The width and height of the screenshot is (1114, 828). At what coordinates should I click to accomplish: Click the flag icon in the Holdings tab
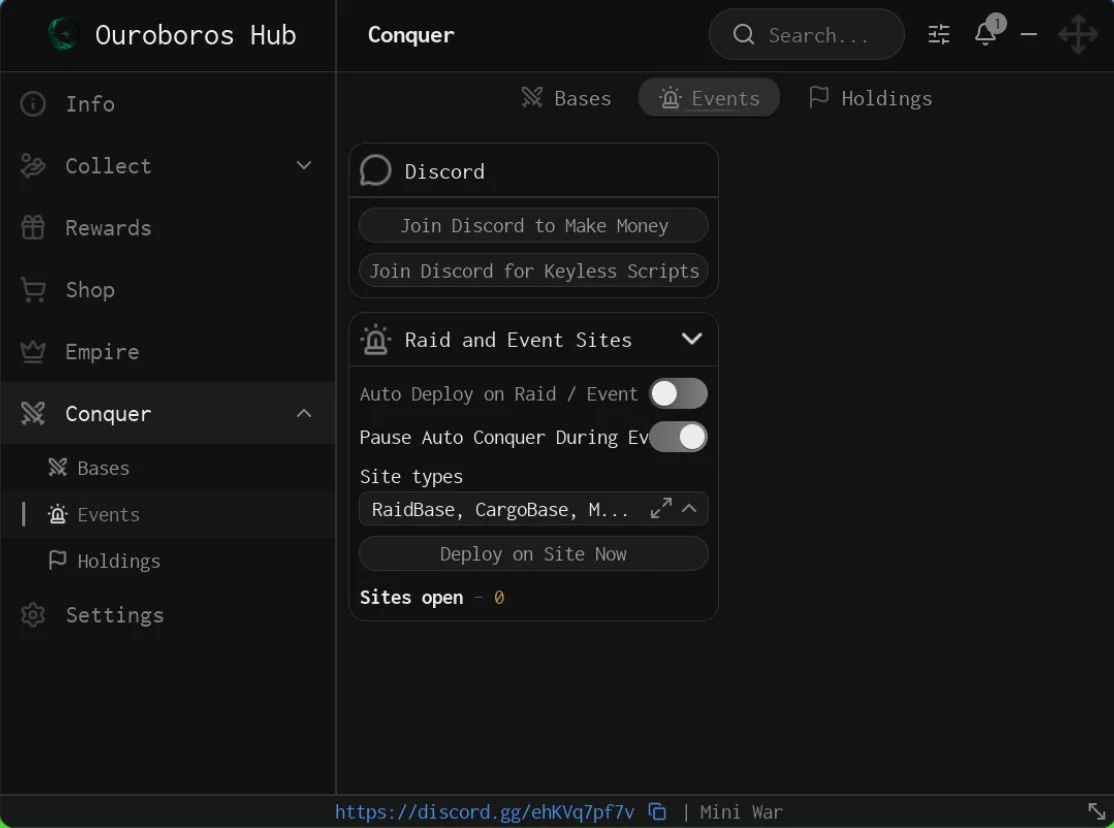pyautogui.click(x=818, y=97)
